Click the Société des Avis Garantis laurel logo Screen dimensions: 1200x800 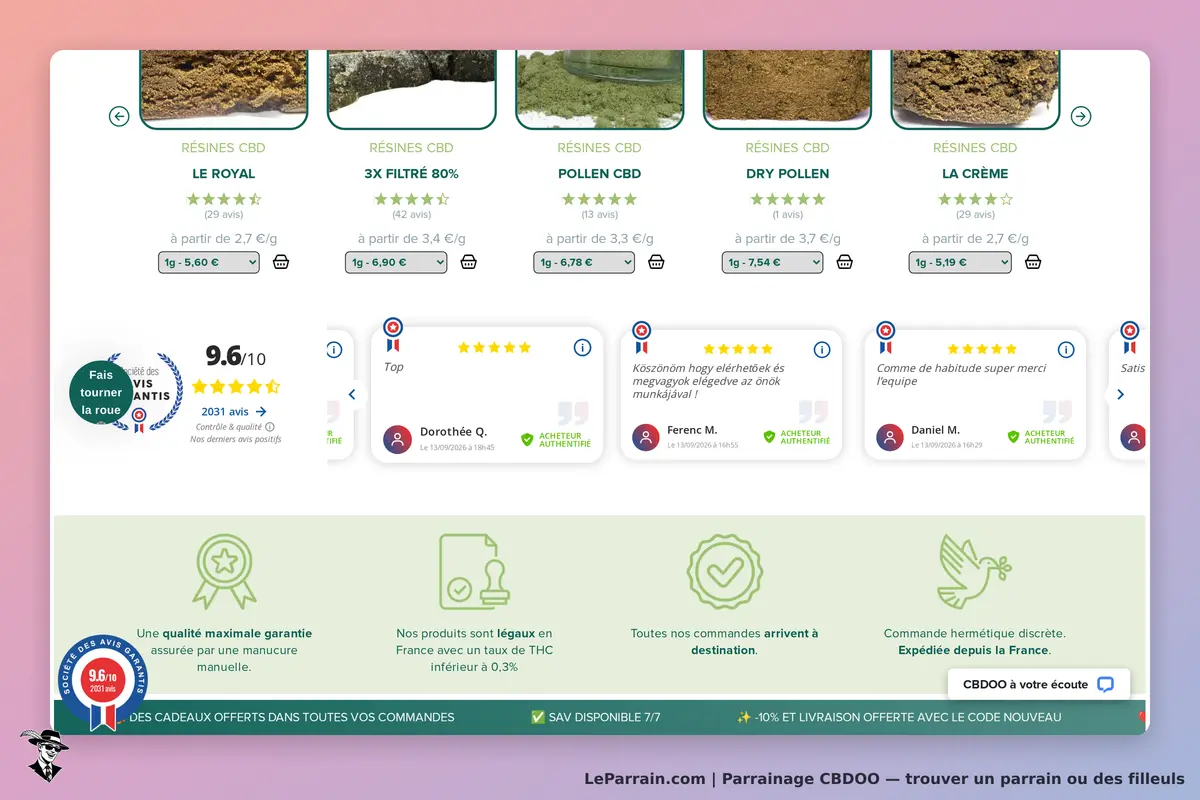pos(145,392)
